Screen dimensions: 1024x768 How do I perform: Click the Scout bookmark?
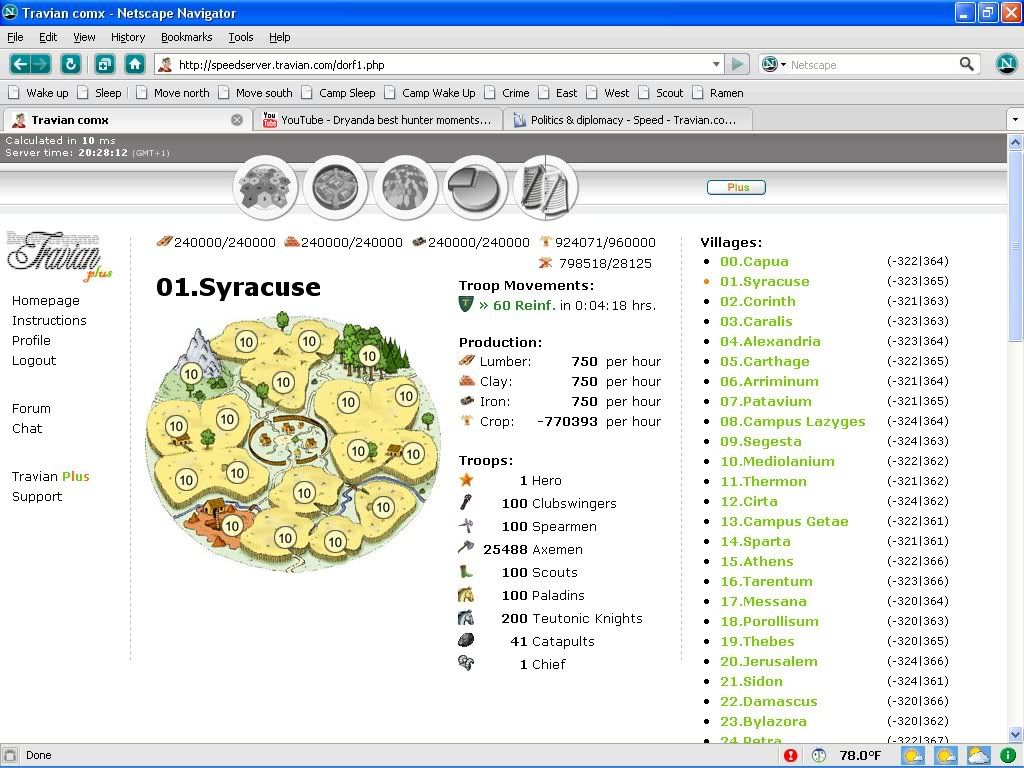coord(661,93)
